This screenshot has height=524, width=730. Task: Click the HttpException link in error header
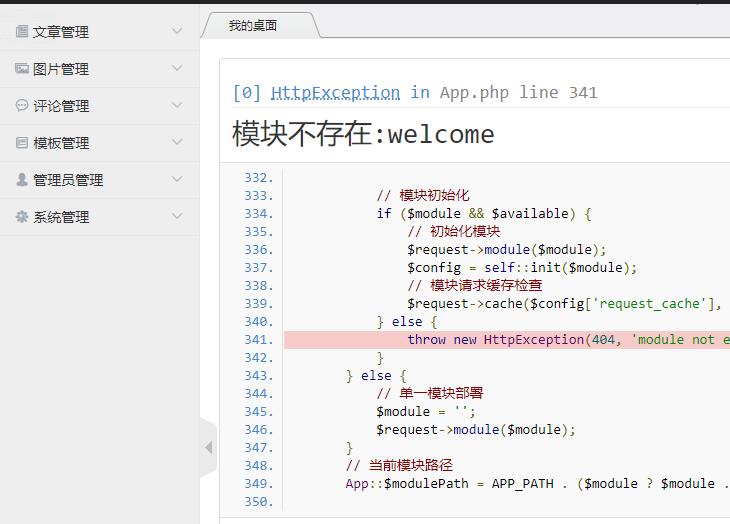pos(335,93)
